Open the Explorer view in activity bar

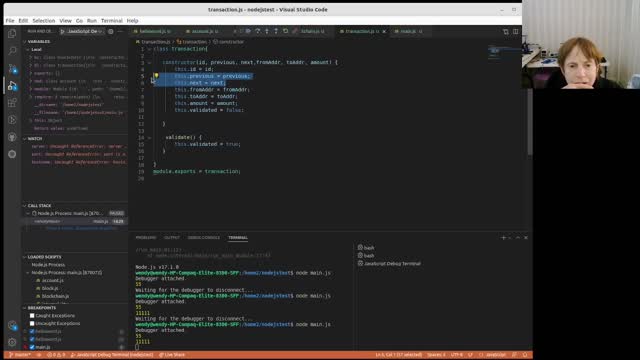(12, 34)
